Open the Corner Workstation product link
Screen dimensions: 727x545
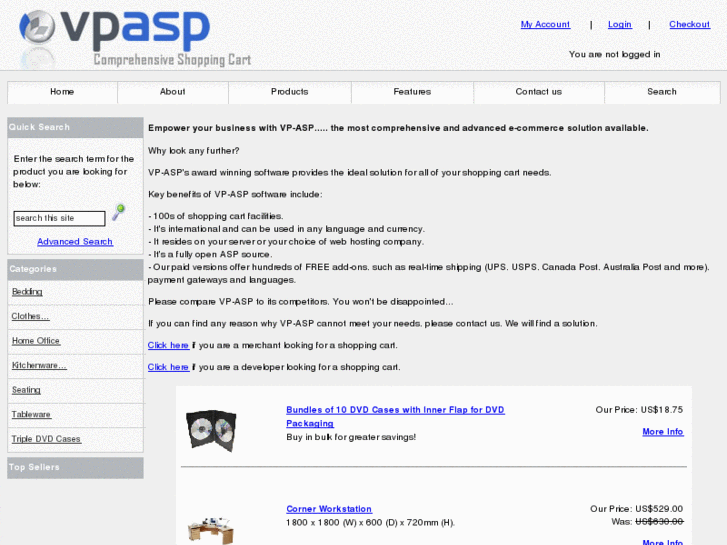tap(329, 509)
